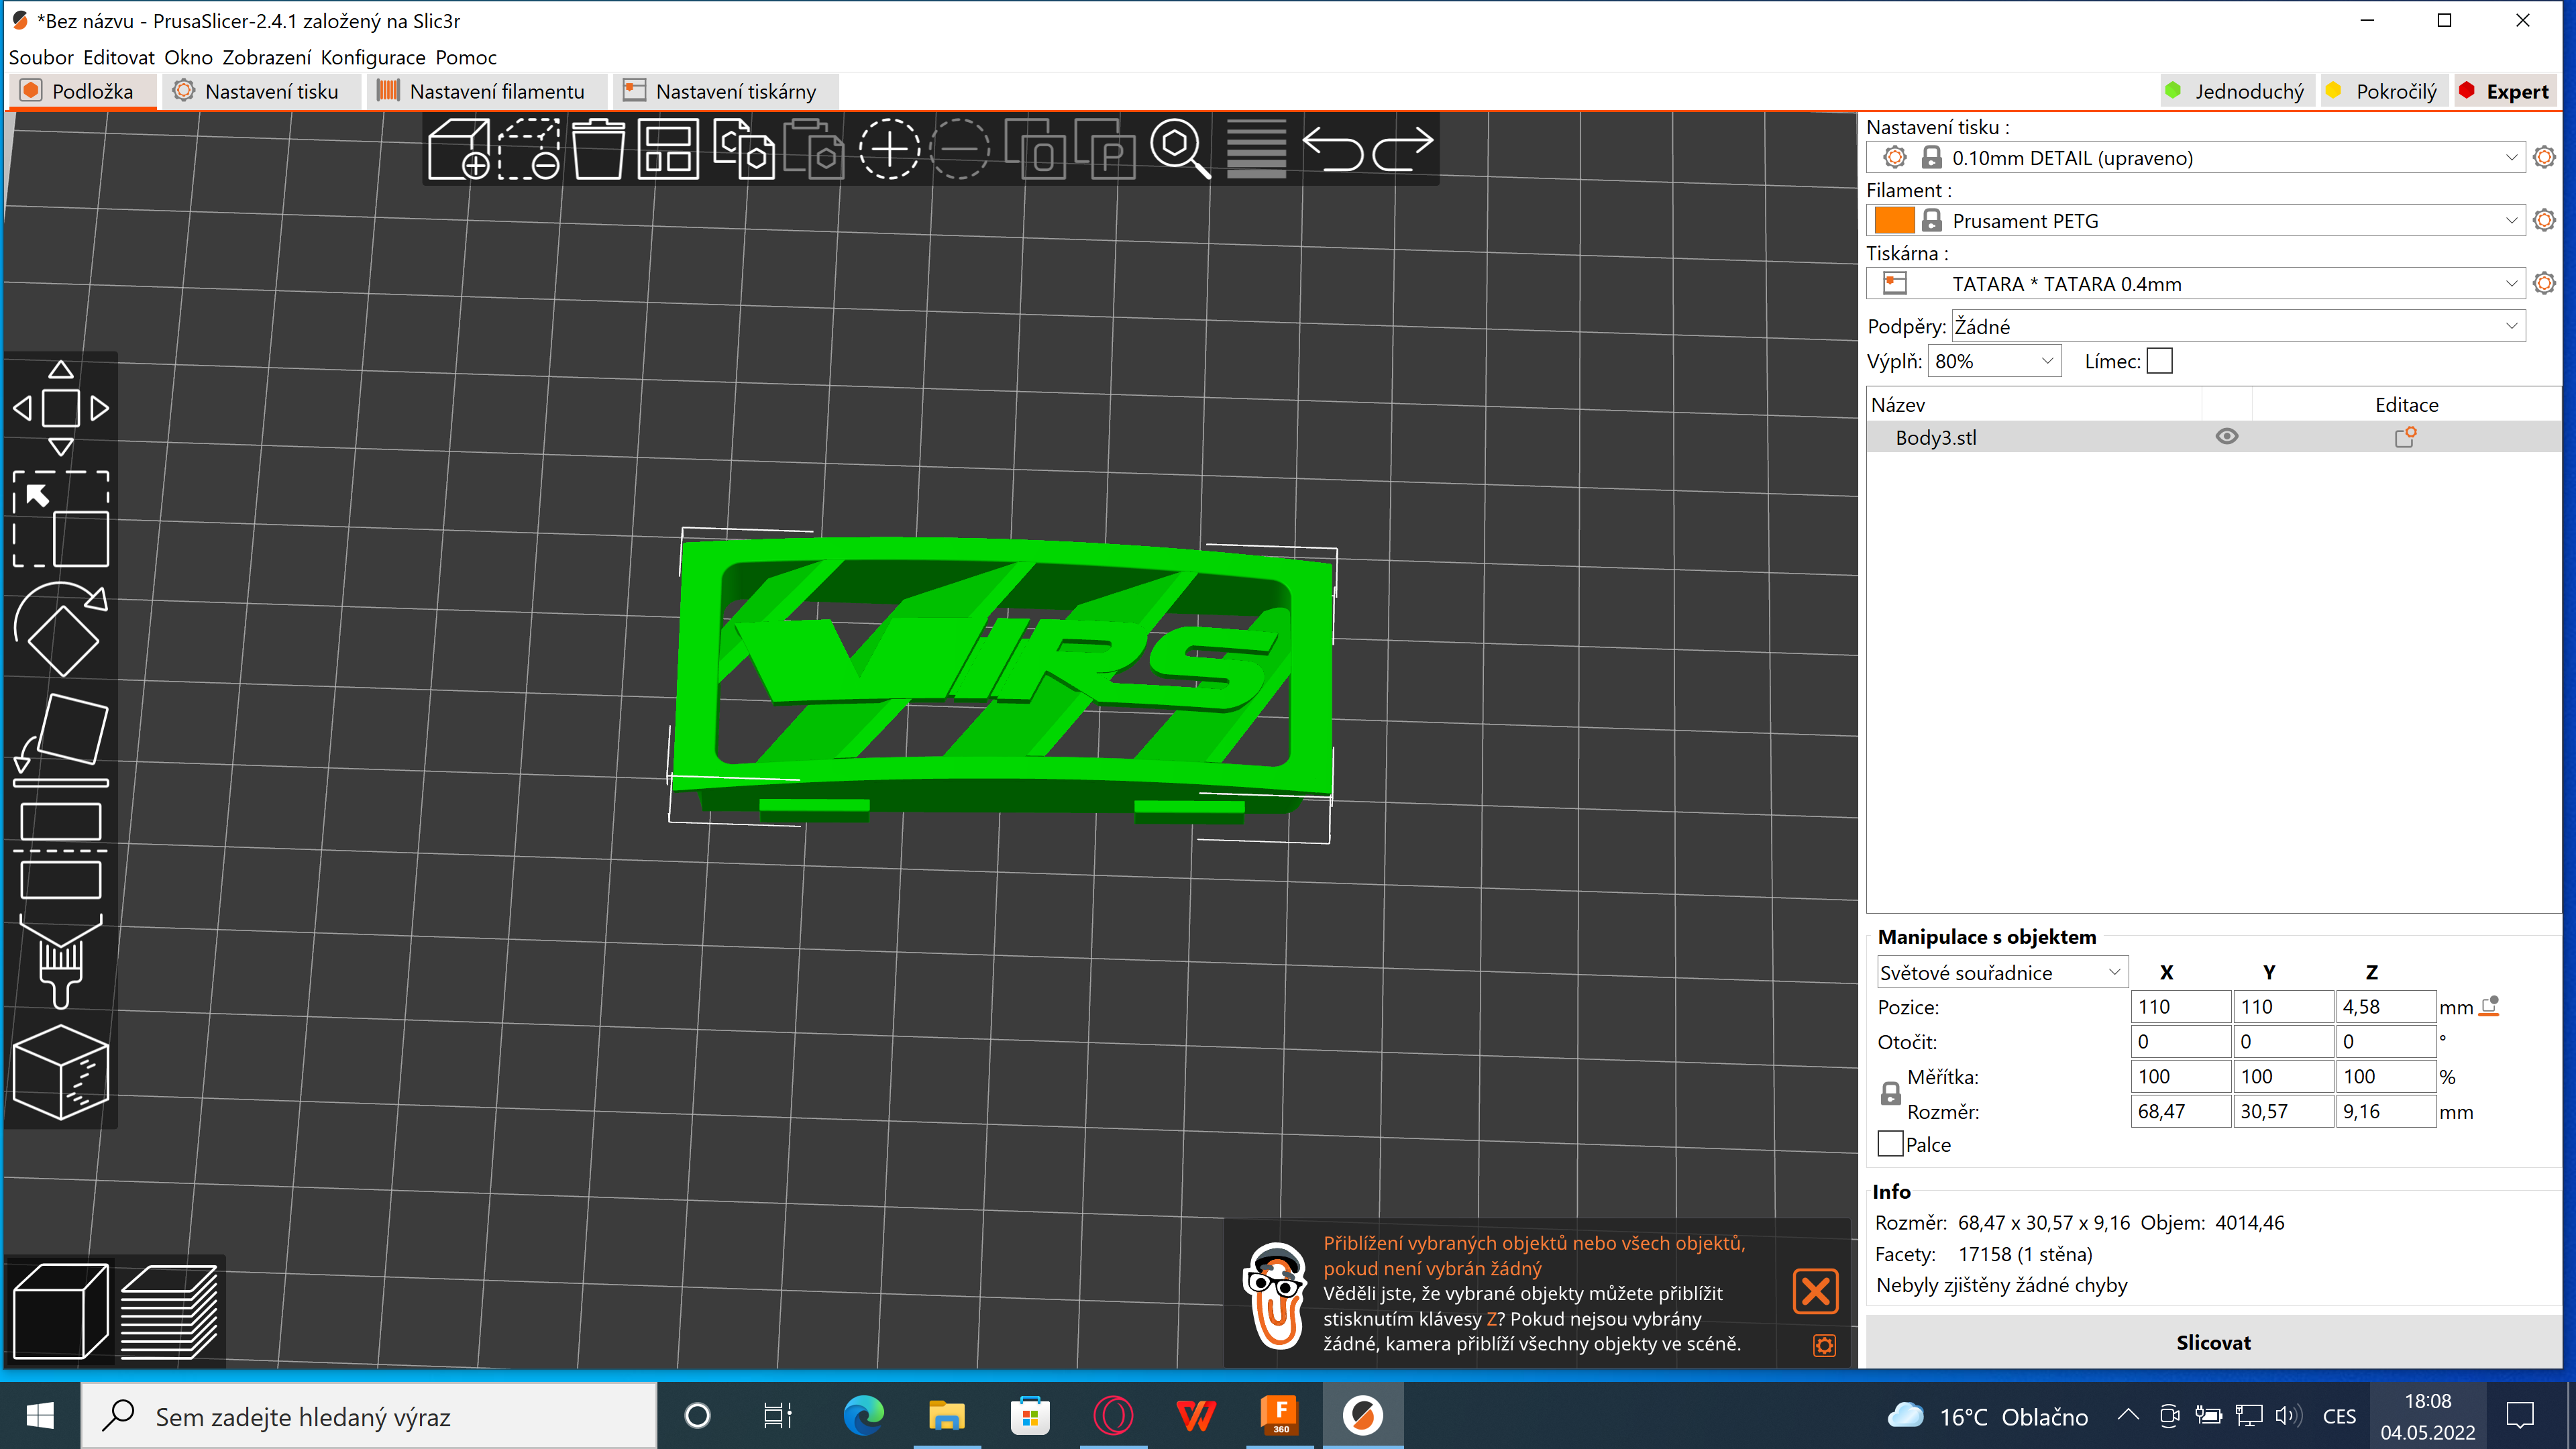The height and width of the screenshot is (1449, 2576).
Task: Open the Tiskárna preset dropdown
Action: (2195, 283)
